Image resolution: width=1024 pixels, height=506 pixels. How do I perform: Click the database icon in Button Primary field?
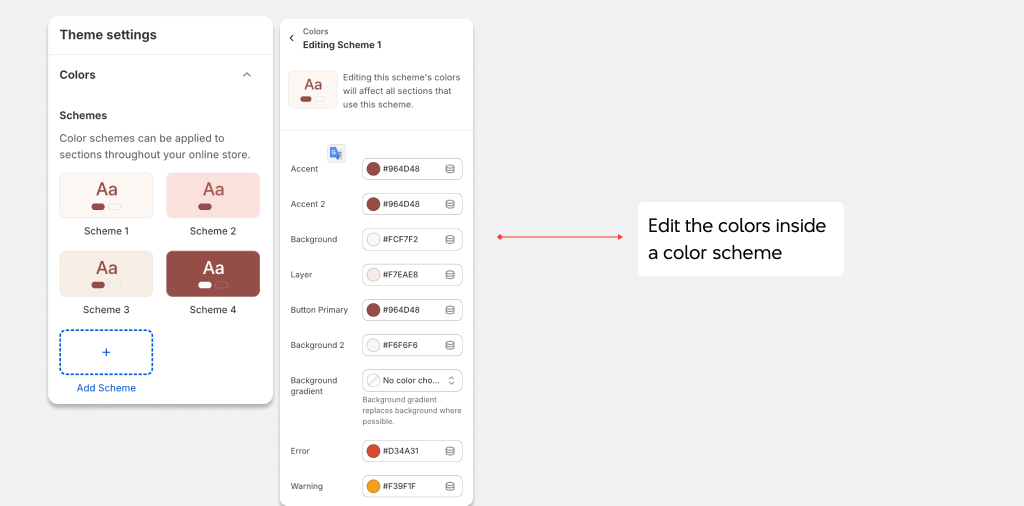(450, 310)
